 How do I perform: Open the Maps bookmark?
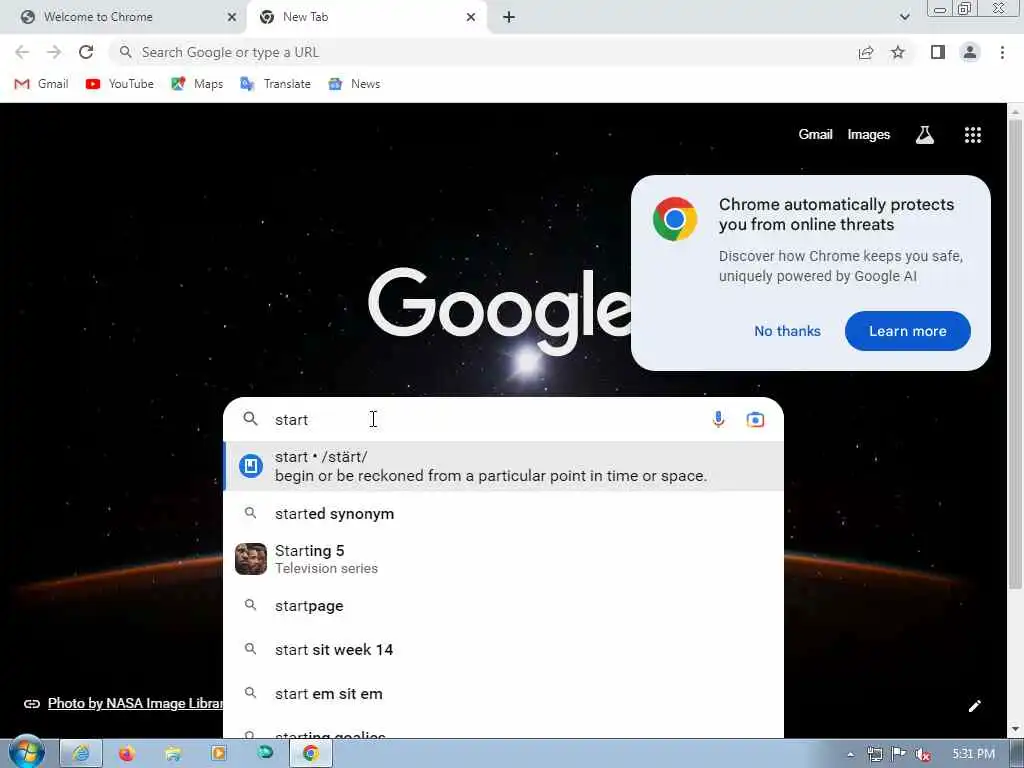(x=197, y=84)
